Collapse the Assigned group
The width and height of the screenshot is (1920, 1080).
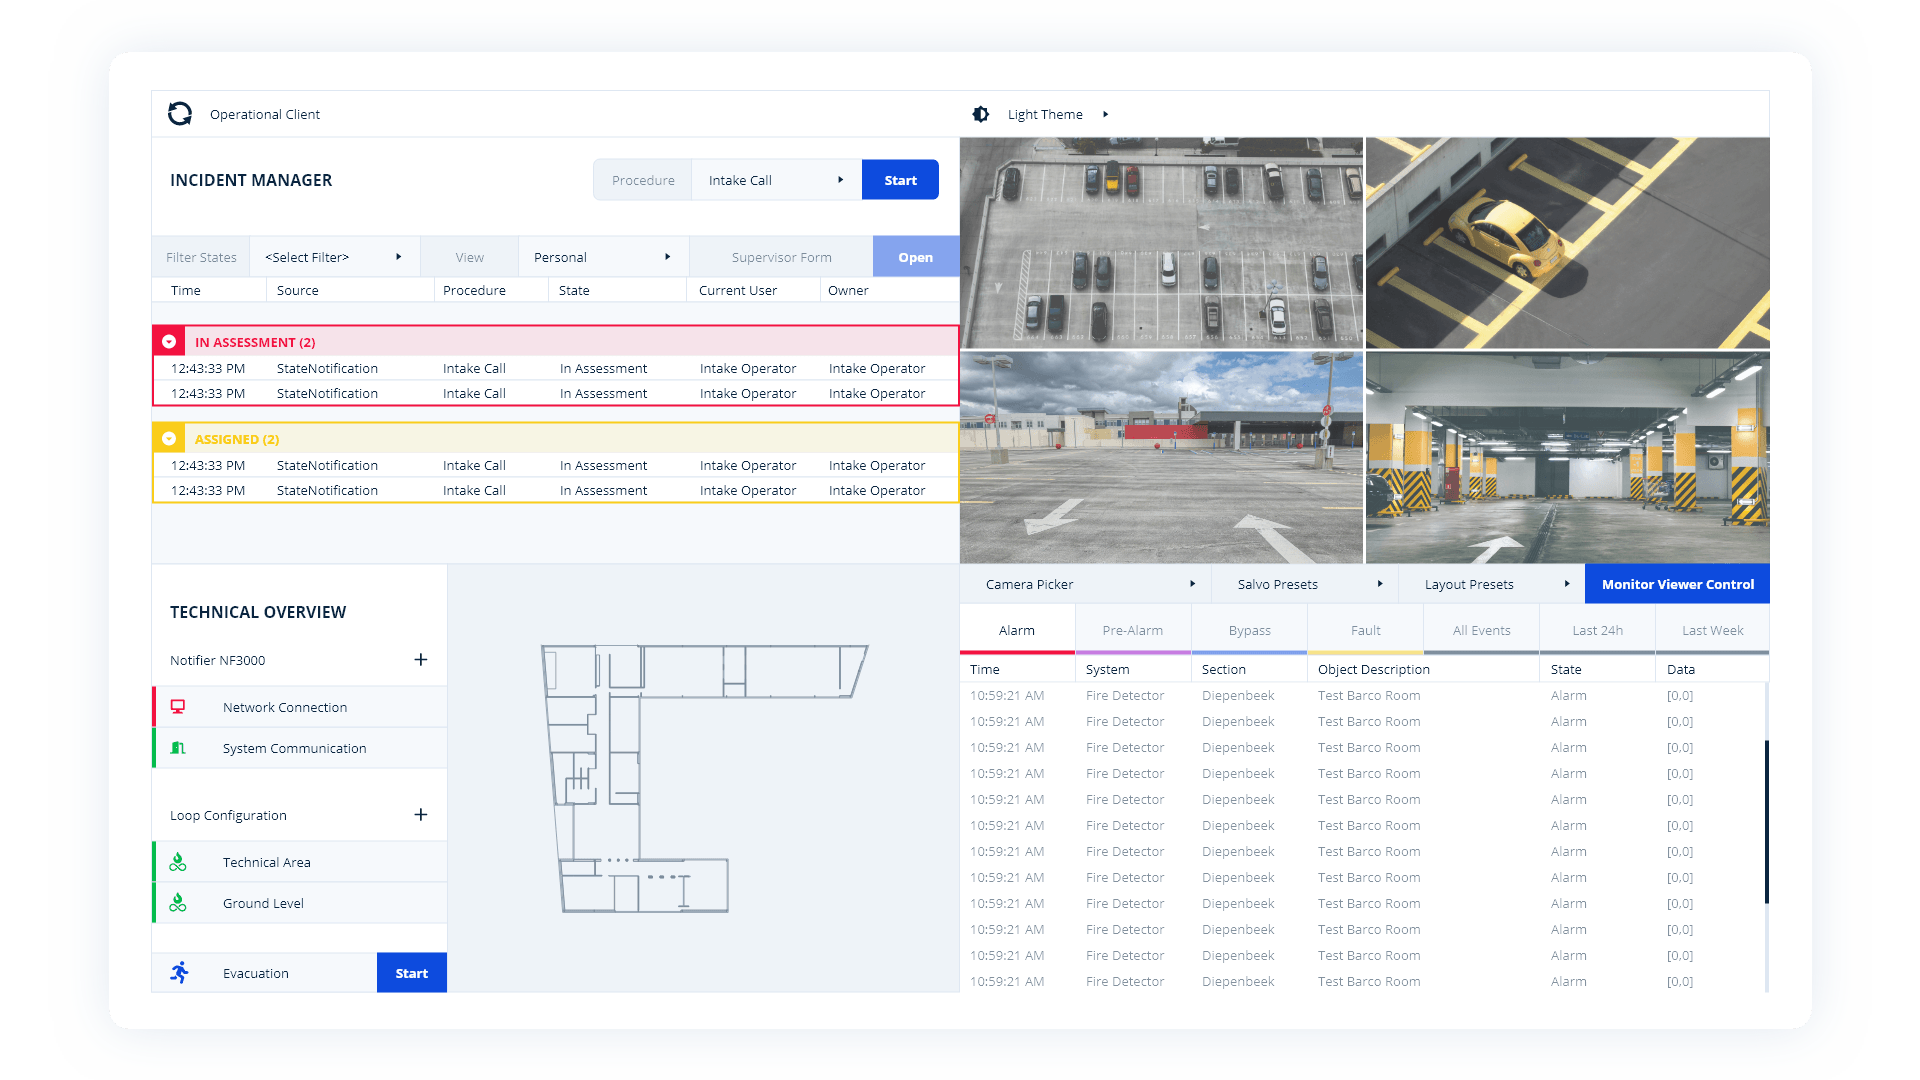tap(169, 439)
